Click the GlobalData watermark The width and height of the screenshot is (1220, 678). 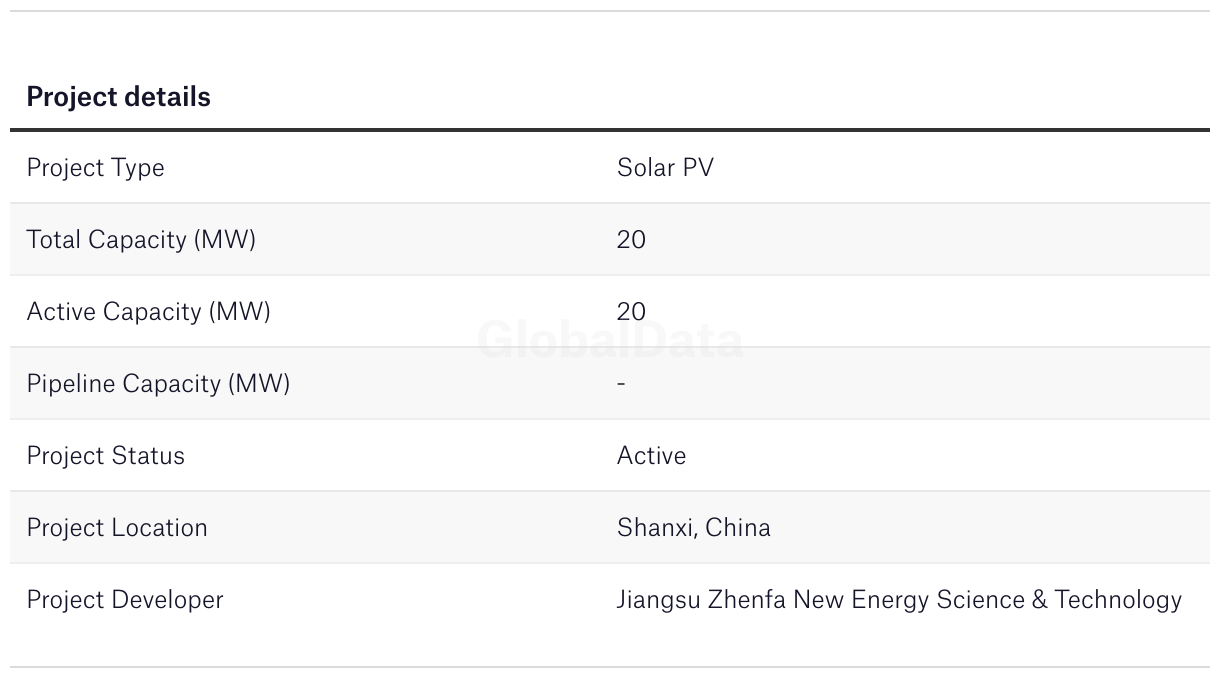[610, 341]
